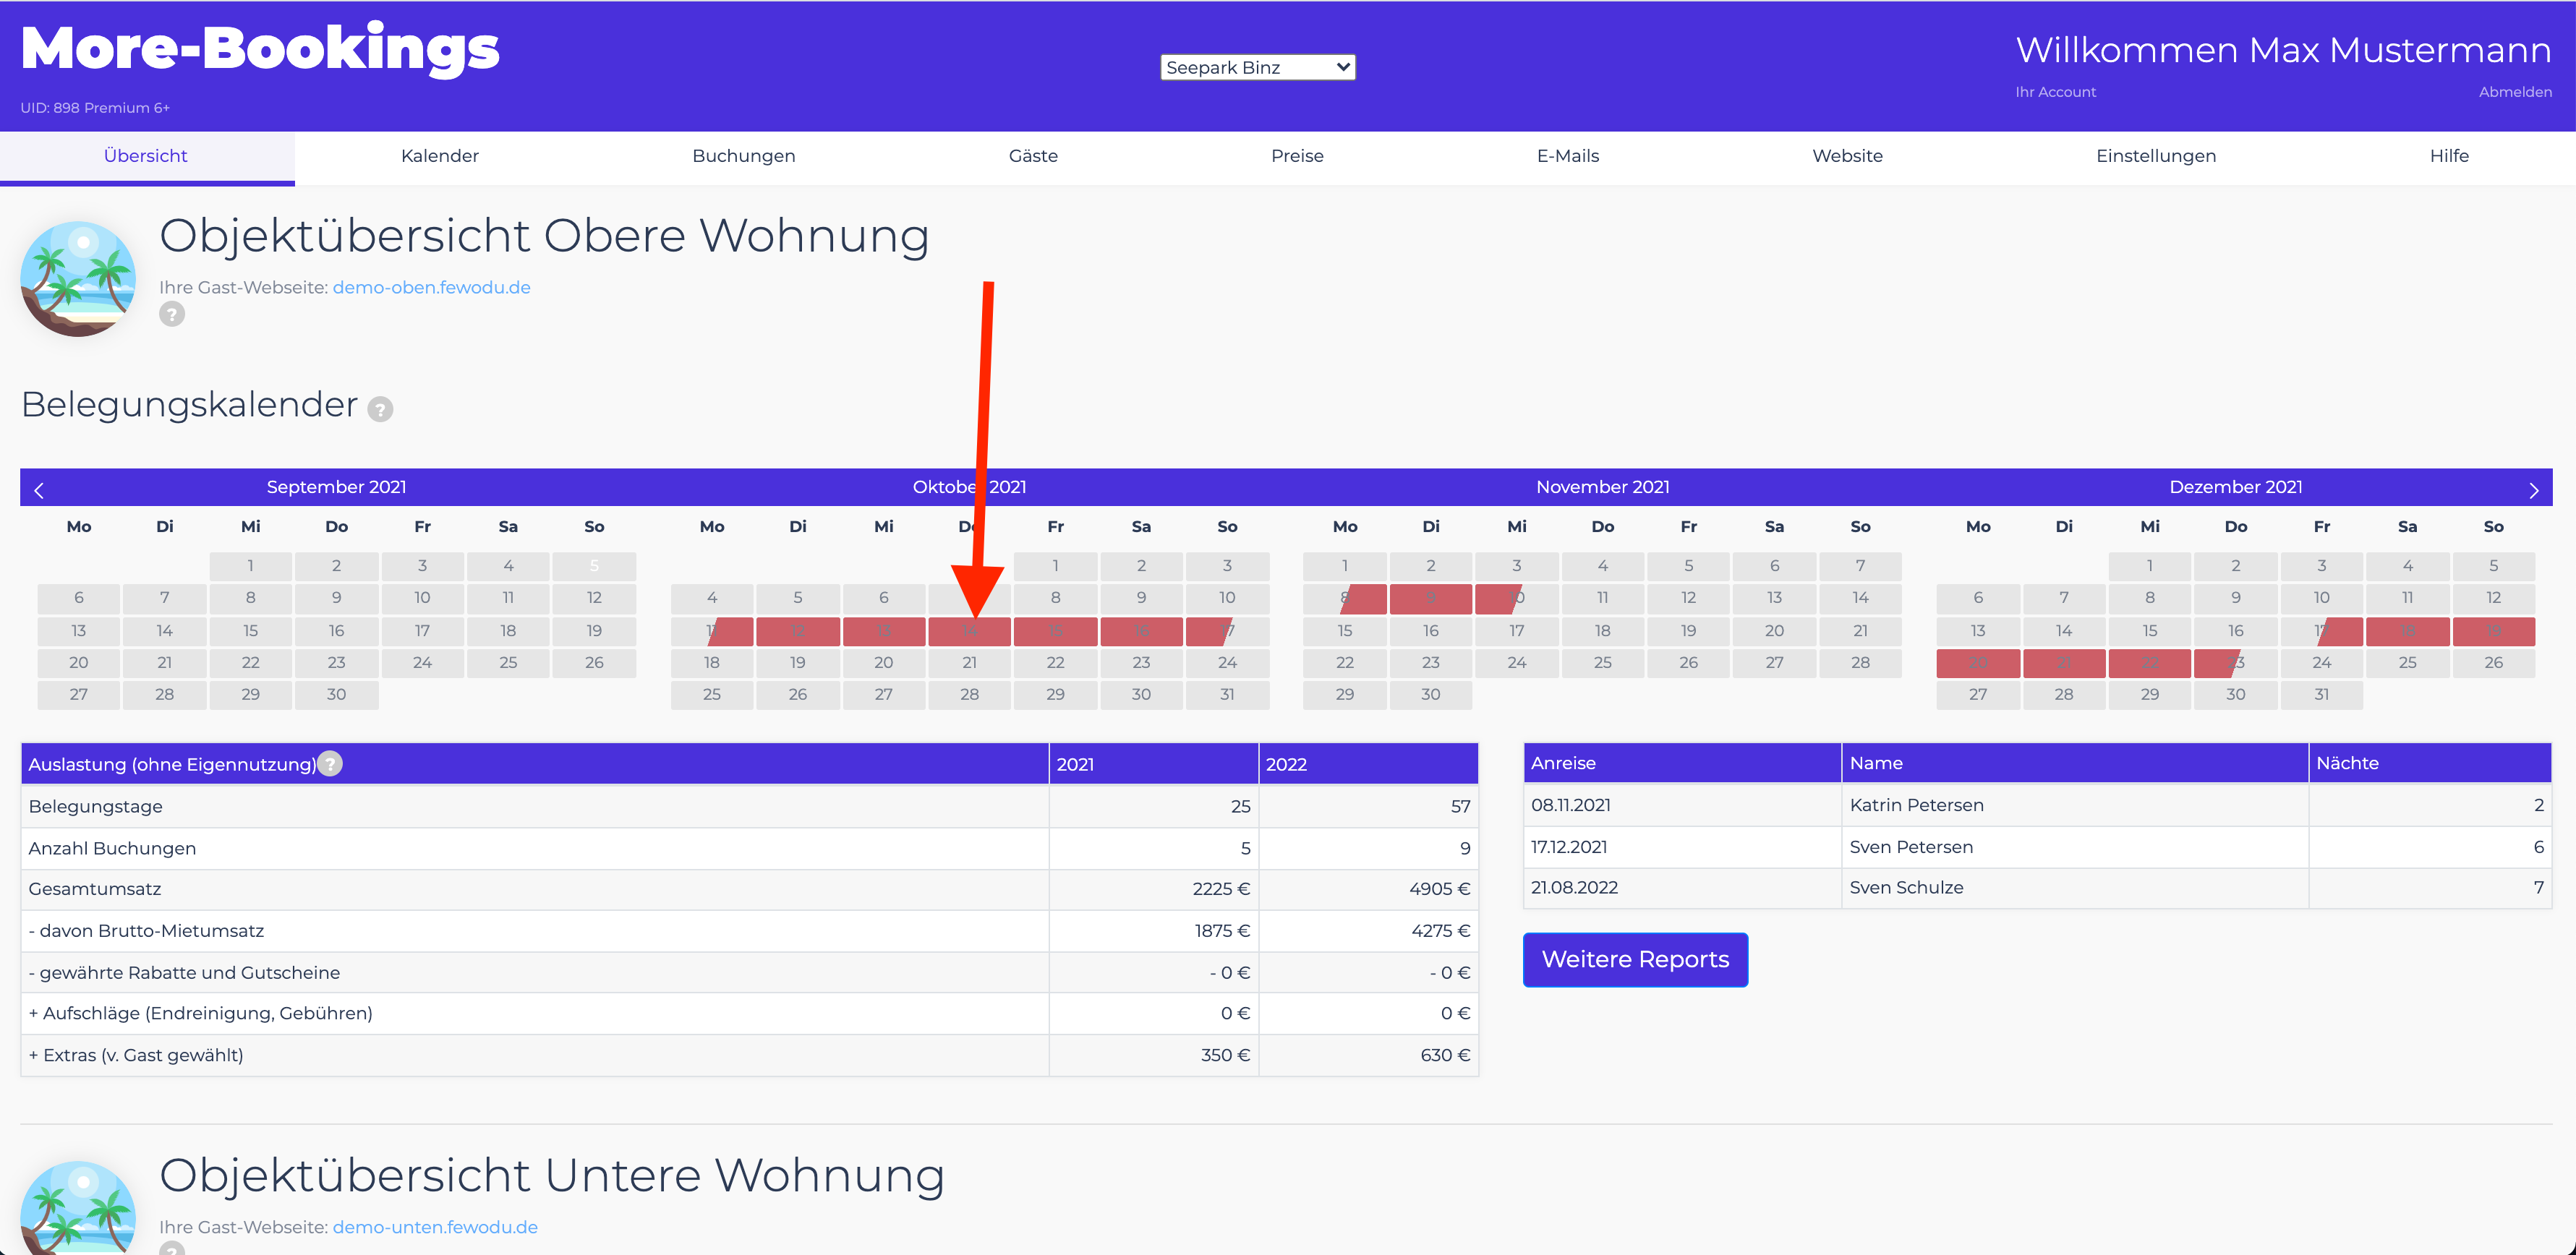Click the Anzahl Buchungen row label
The image size is (2576, 1255).
pyautogui.click(x=112, y=848)
